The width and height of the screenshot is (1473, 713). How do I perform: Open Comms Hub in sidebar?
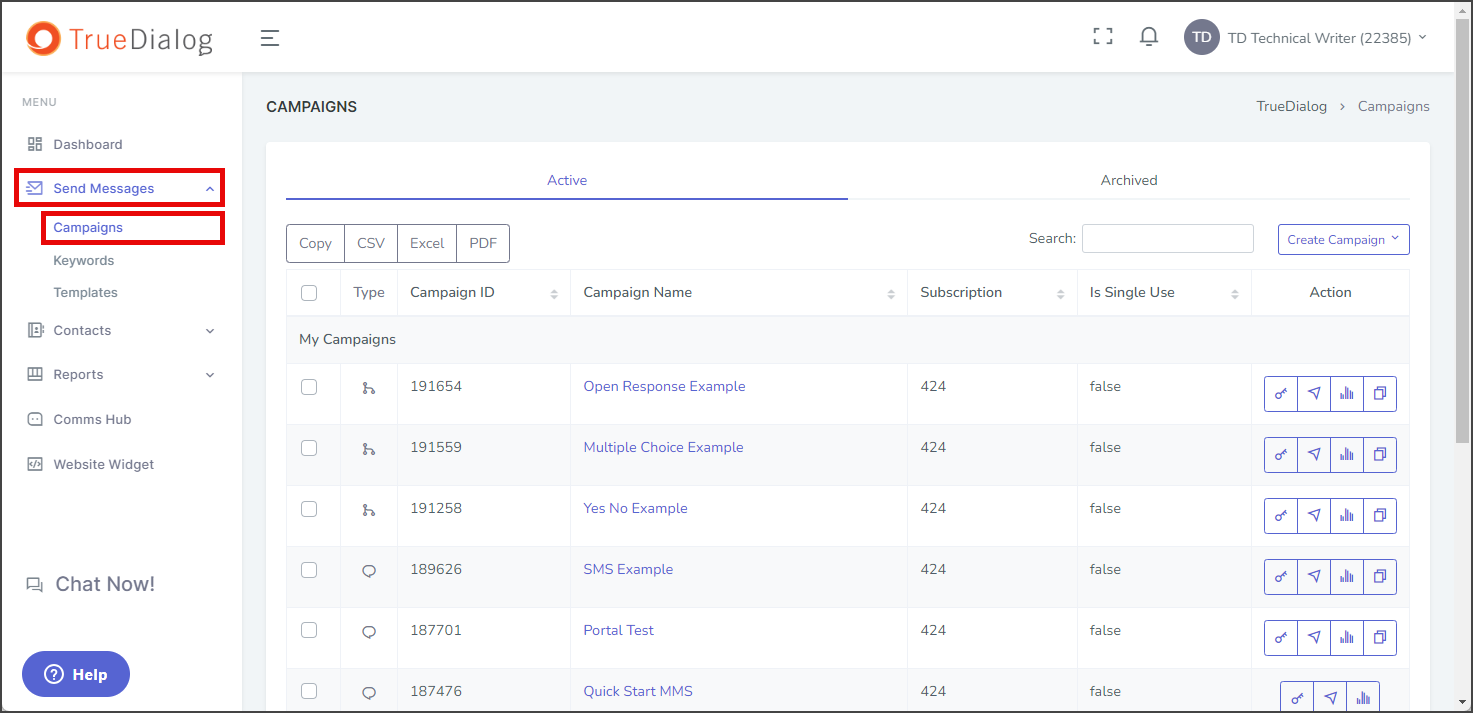92,419
